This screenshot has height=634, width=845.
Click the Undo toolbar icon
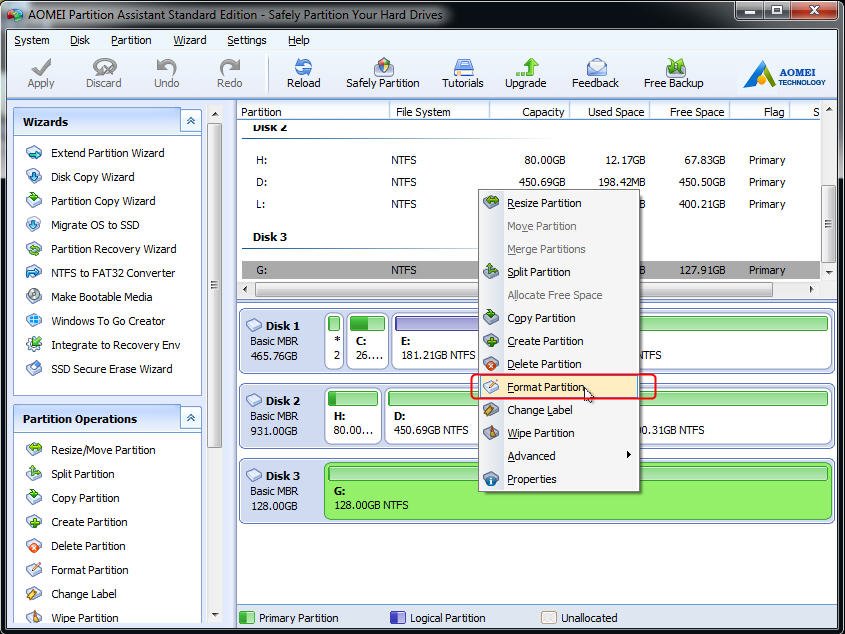(x=167, y=73)
